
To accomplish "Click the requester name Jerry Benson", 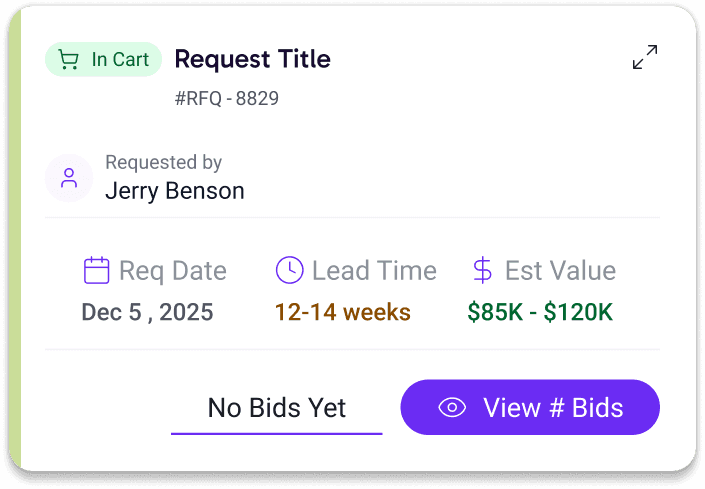I will pos(175,190).
